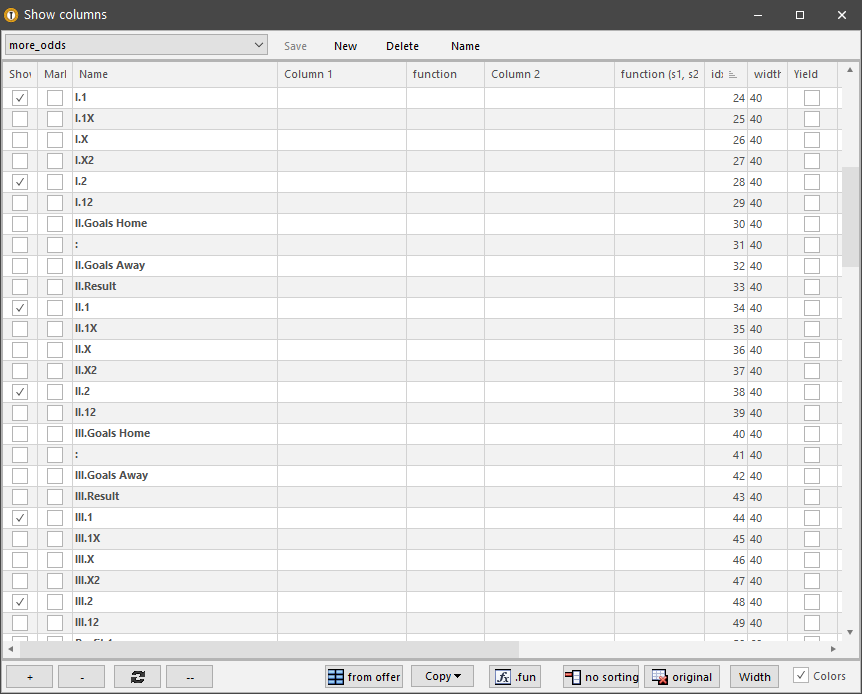Image resolution: width=862 pixels, height=694 pixels.
Task: Click the 'from offer' table icon button
Action: [363, 677]
